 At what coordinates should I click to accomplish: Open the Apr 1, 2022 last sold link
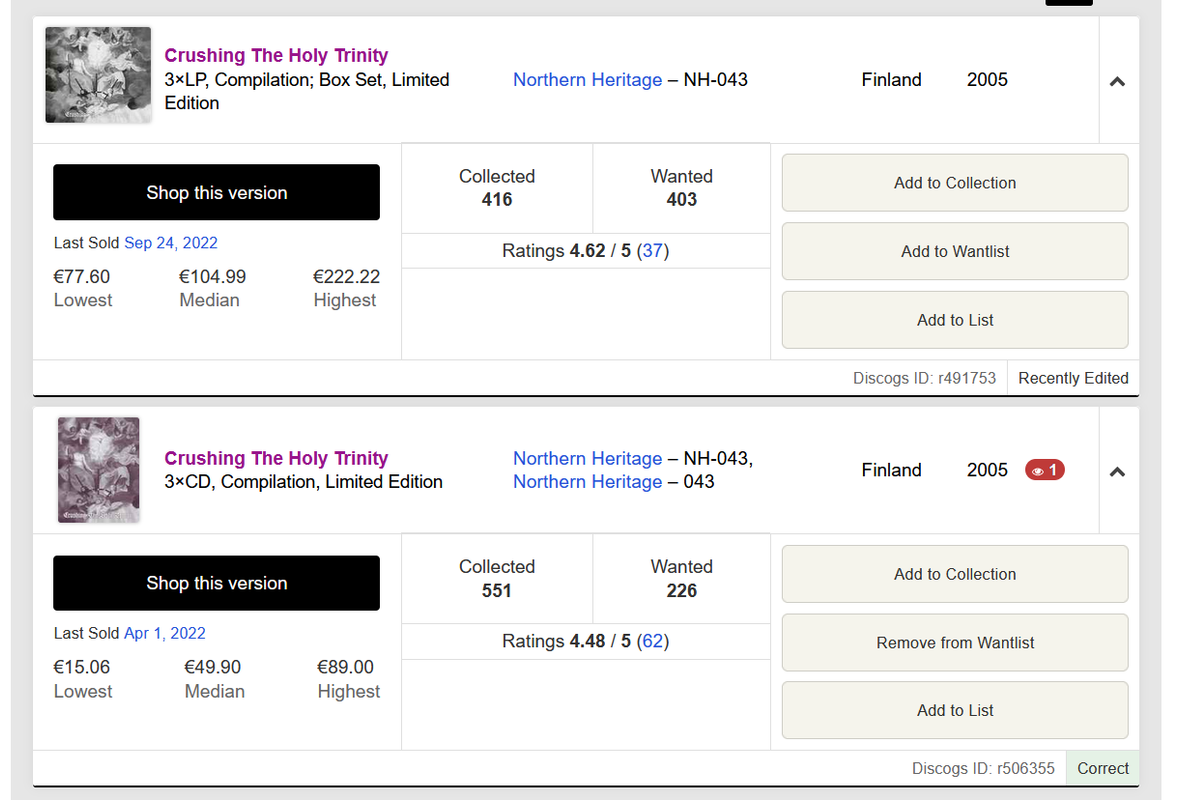point(164,633)
